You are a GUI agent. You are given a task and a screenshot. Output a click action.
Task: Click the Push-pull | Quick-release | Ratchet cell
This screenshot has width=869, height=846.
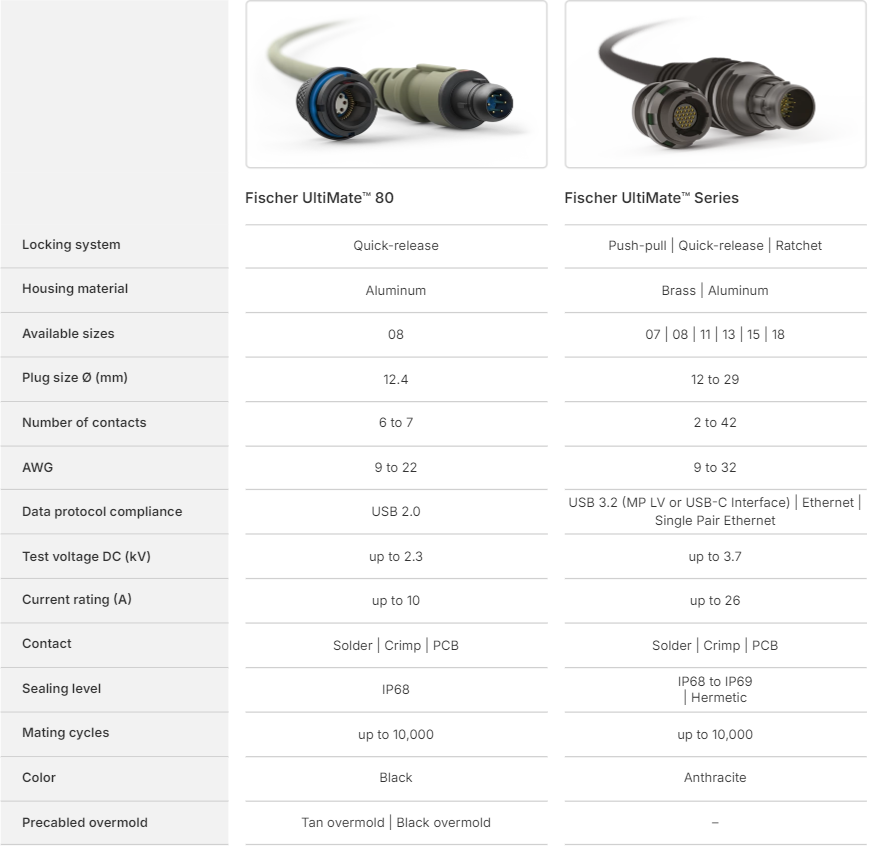coord(715,246)
